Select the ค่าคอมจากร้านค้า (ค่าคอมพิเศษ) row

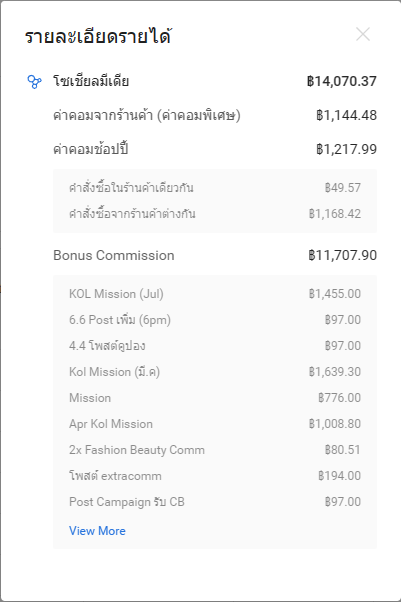click(215, 115)
